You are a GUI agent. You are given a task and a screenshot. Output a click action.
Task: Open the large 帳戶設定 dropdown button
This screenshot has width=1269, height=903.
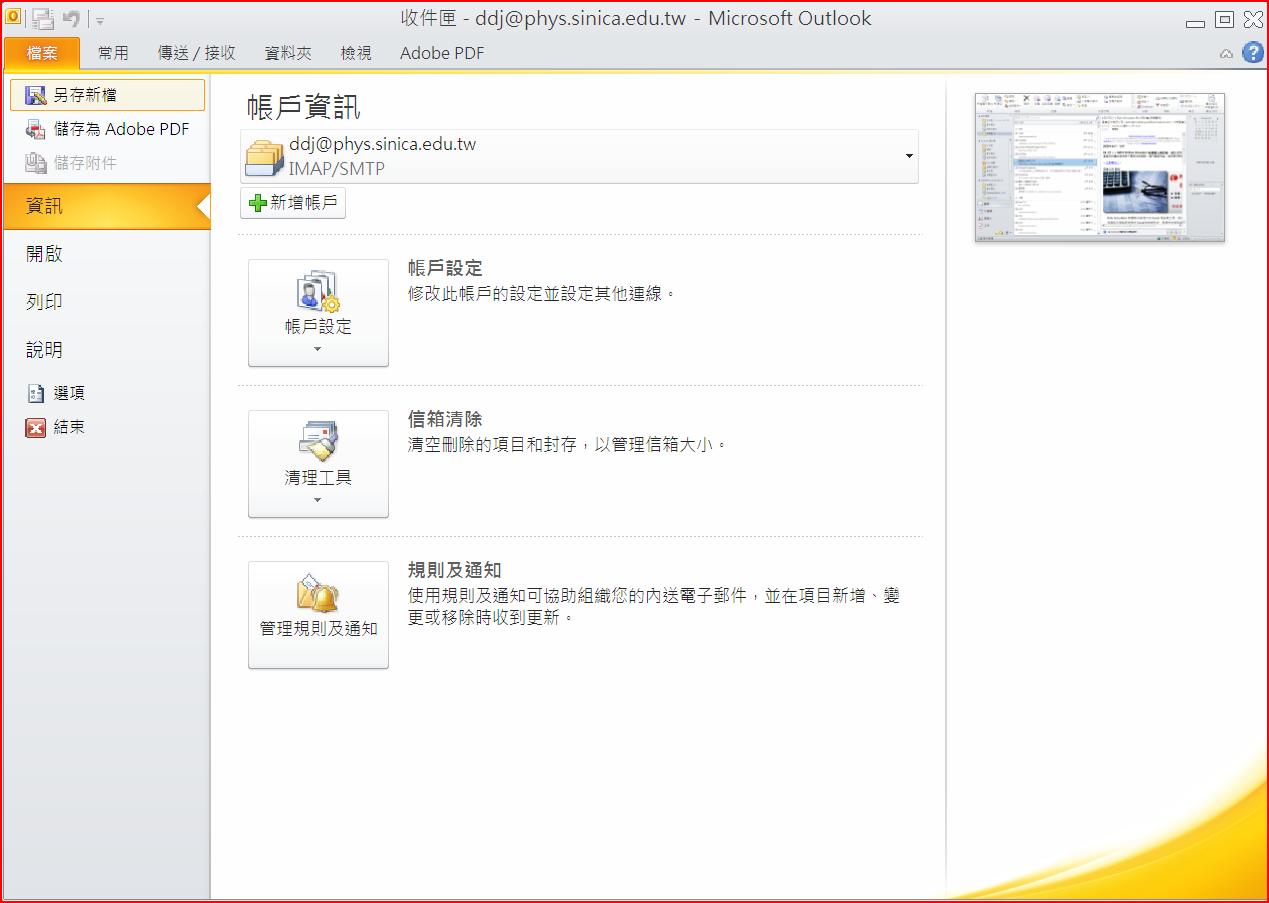coord(318,313)
